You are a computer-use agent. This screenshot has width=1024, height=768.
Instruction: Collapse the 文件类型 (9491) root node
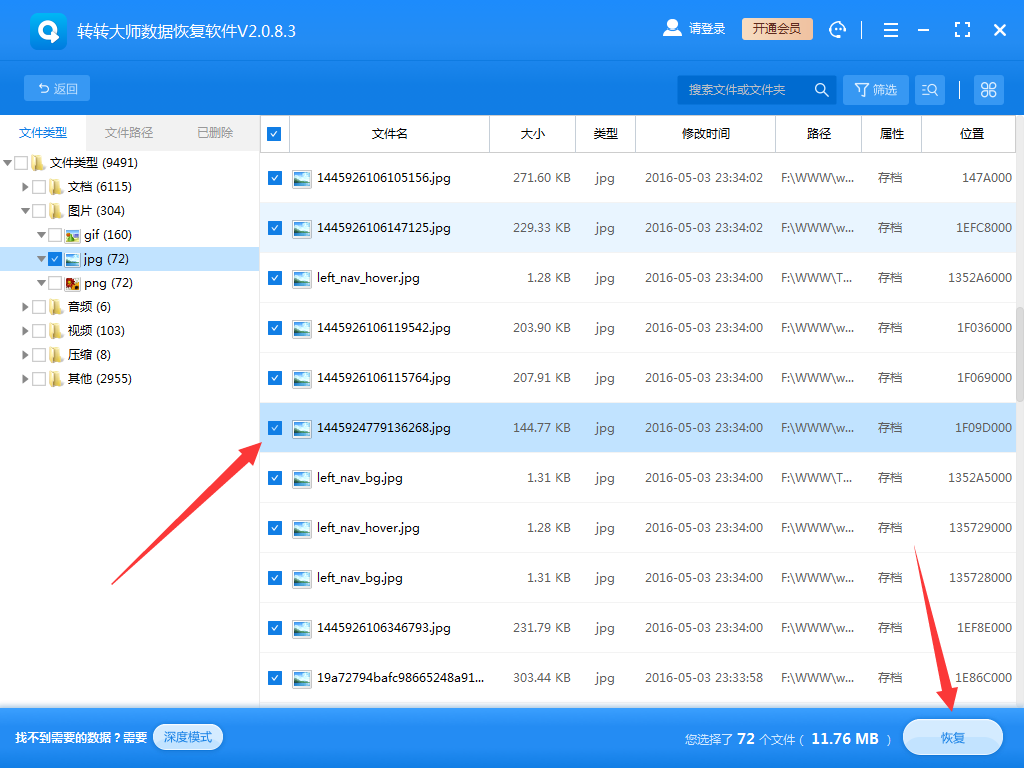(x=8, y=163)
